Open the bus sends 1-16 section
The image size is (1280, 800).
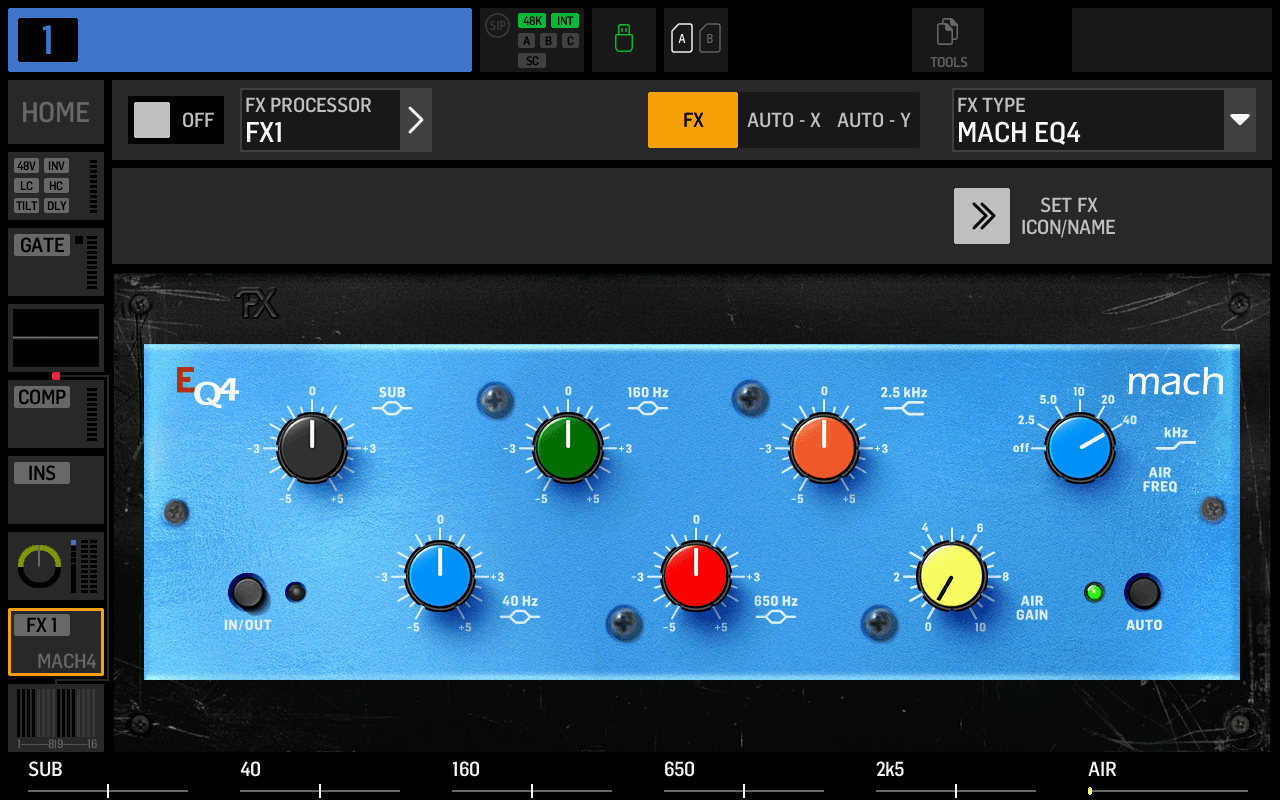point(56,718)
